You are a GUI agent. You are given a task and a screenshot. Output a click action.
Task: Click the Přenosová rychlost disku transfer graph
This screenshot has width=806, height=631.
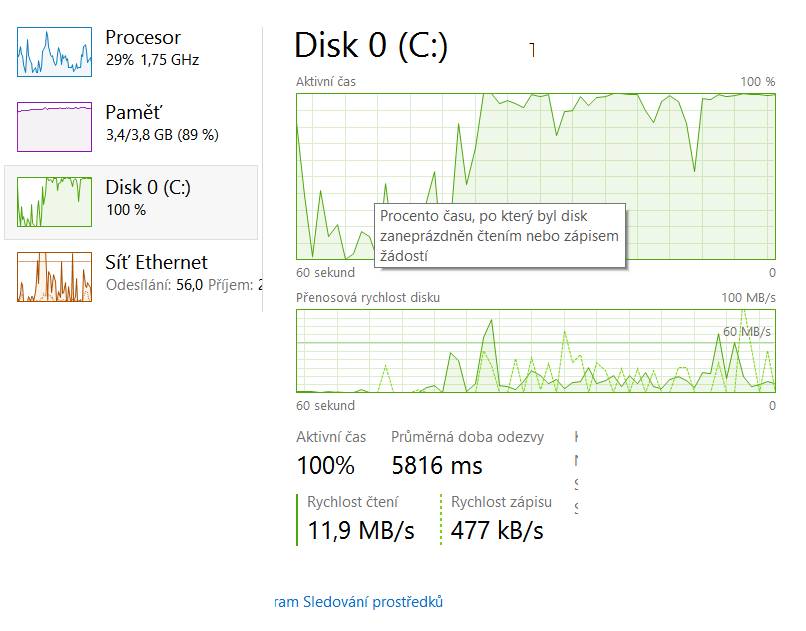[536, 351]
